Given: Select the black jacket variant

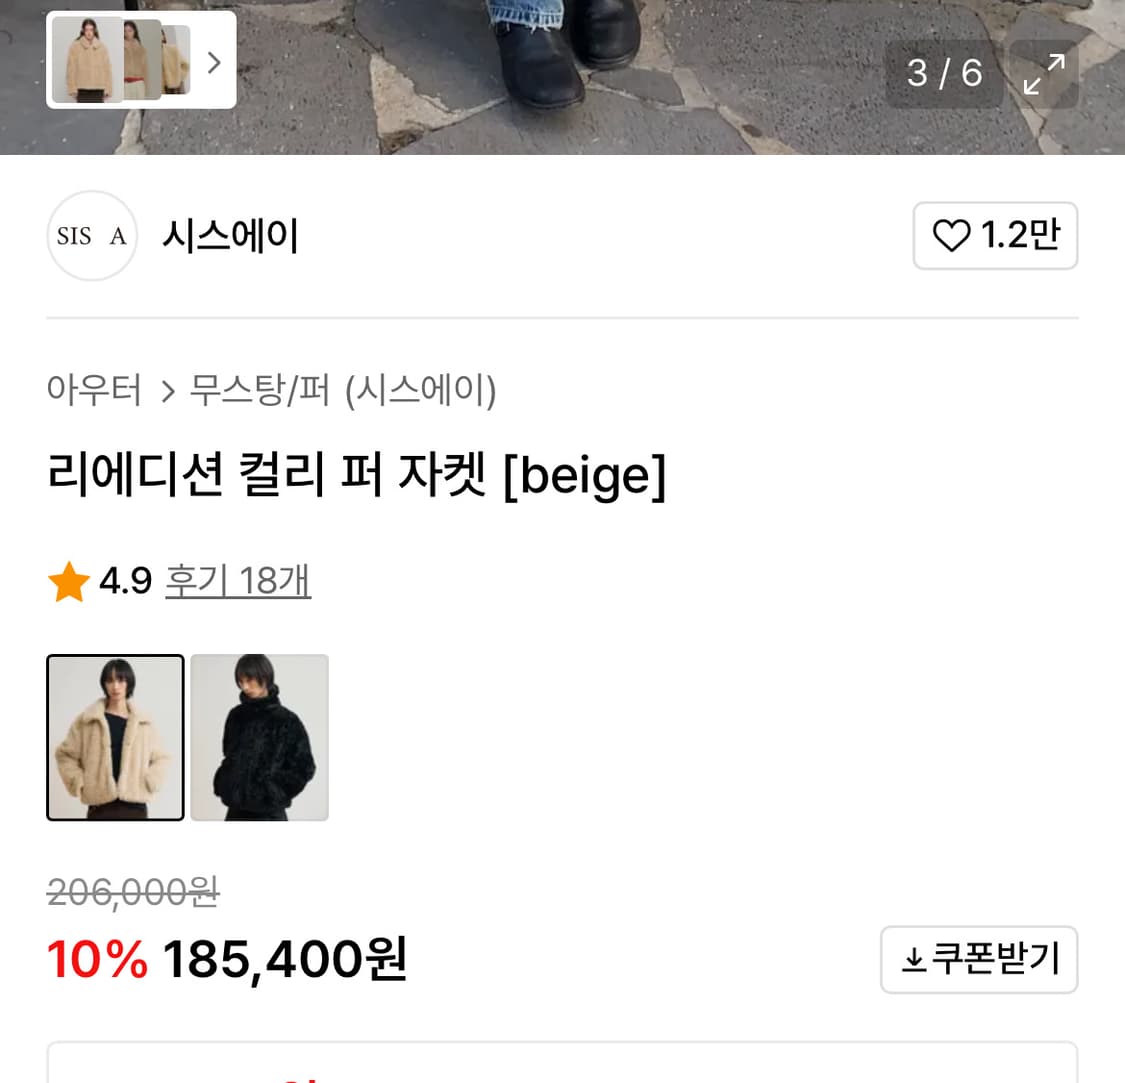Looking at the screenshot, I should pyautogui.click(x=258, y=737).
